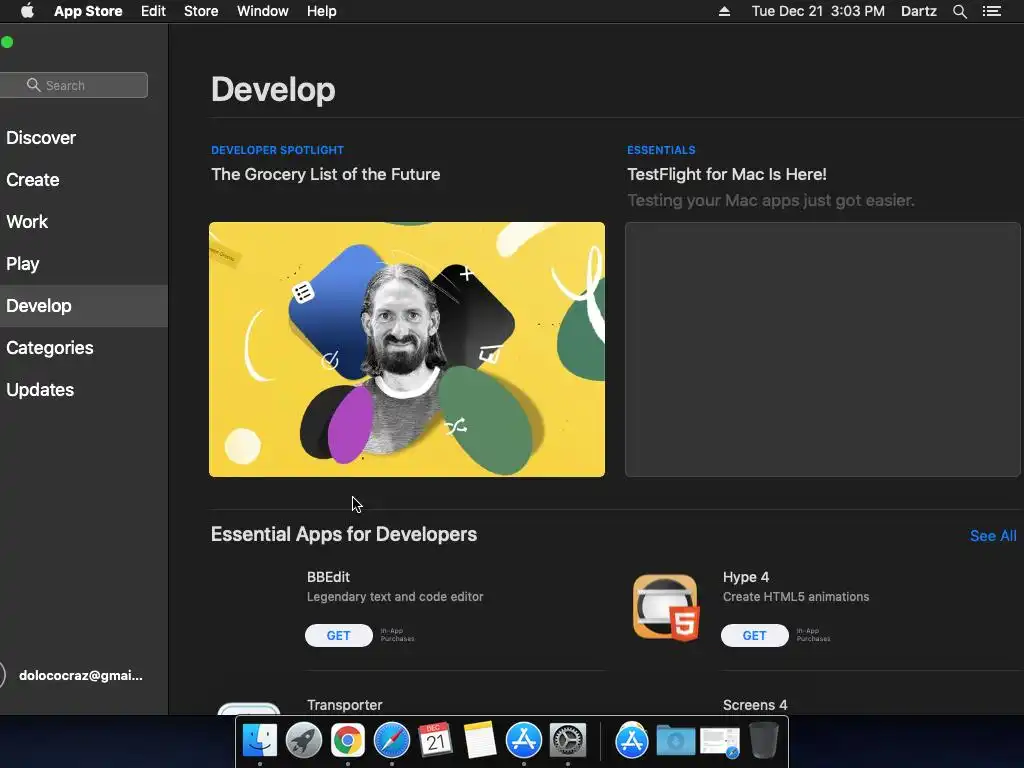Go to Updates in the sidebar
Screen dimensions: 1024x768
click(x=84, y=390)
